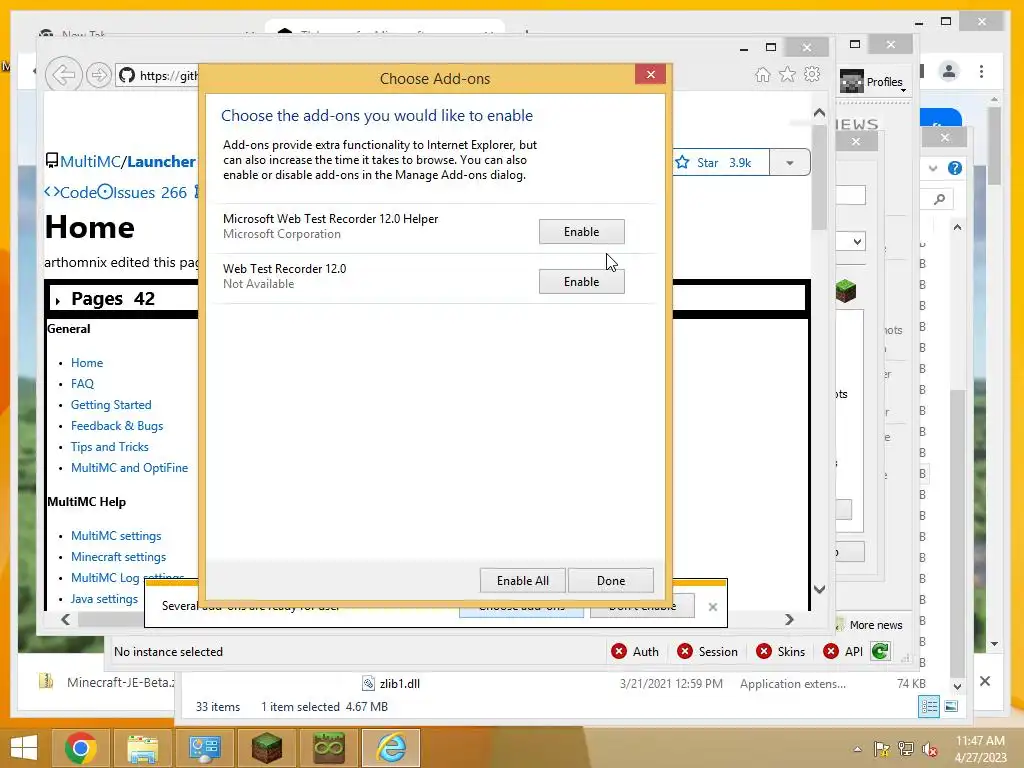The image size is (1024, 768).
Task: Open the MultiMC owner link
Action: (90, 161)
